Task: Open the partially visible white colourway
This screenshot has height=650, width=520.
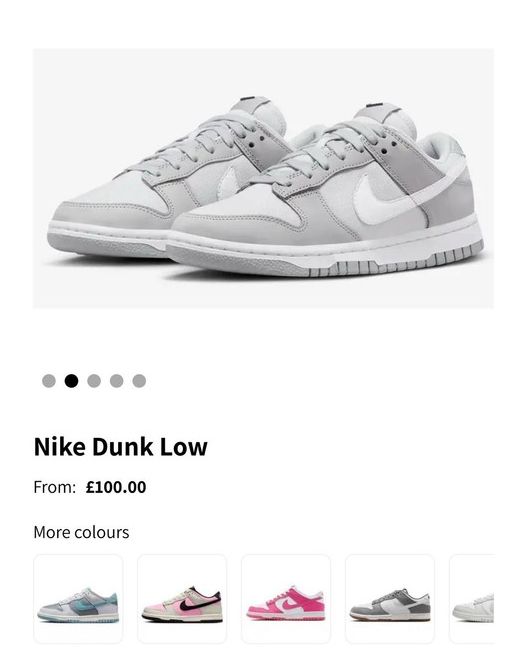Action: tap(472, 599)
